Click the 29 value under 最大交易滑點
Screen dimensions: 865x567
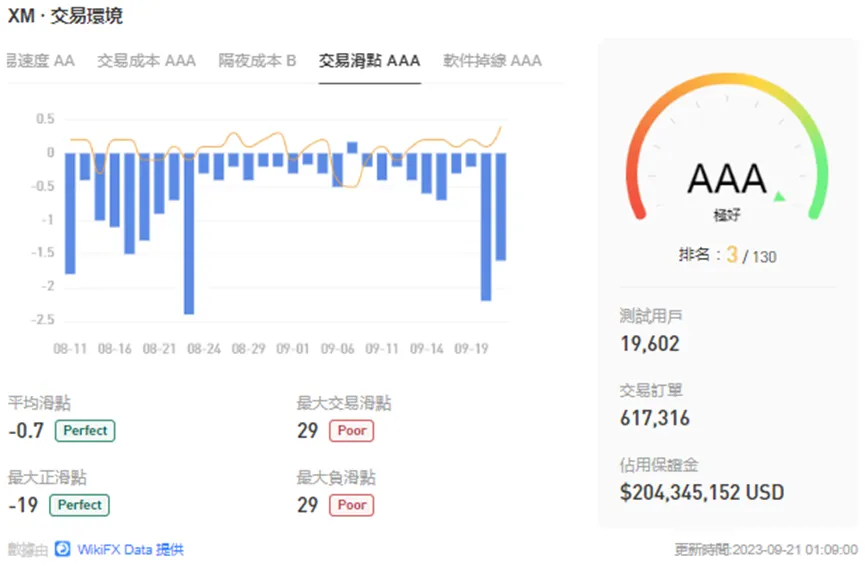tap(307, 430)
